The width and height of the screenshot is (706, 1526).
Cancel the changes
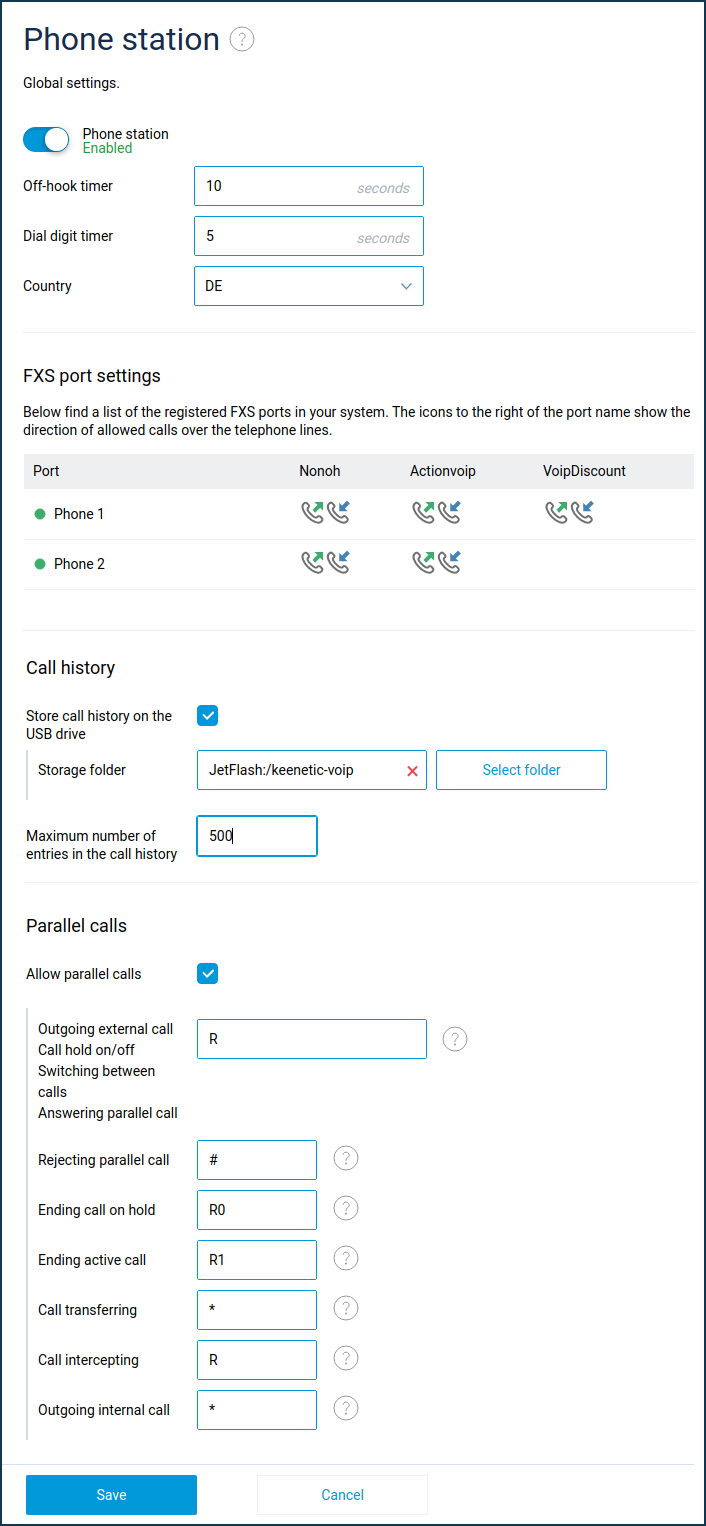click(342, 1495)
